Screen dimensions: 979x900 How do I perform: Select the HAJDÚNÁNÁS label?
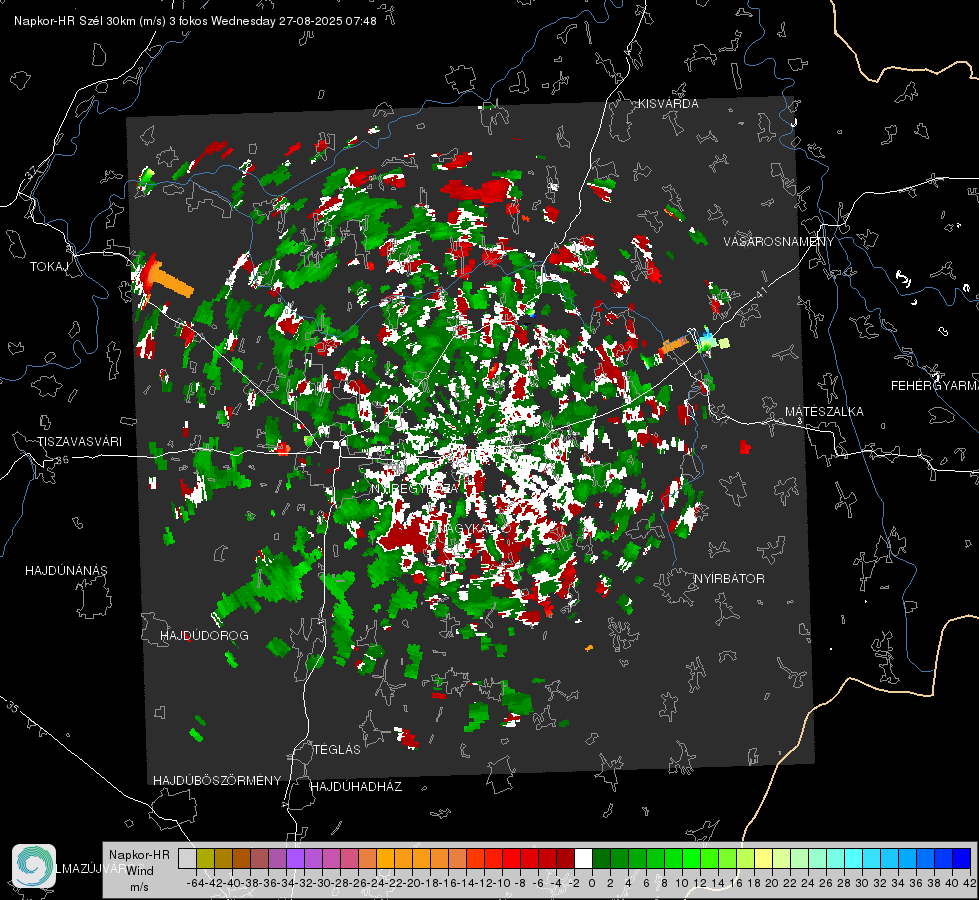(x=66, y=570)
